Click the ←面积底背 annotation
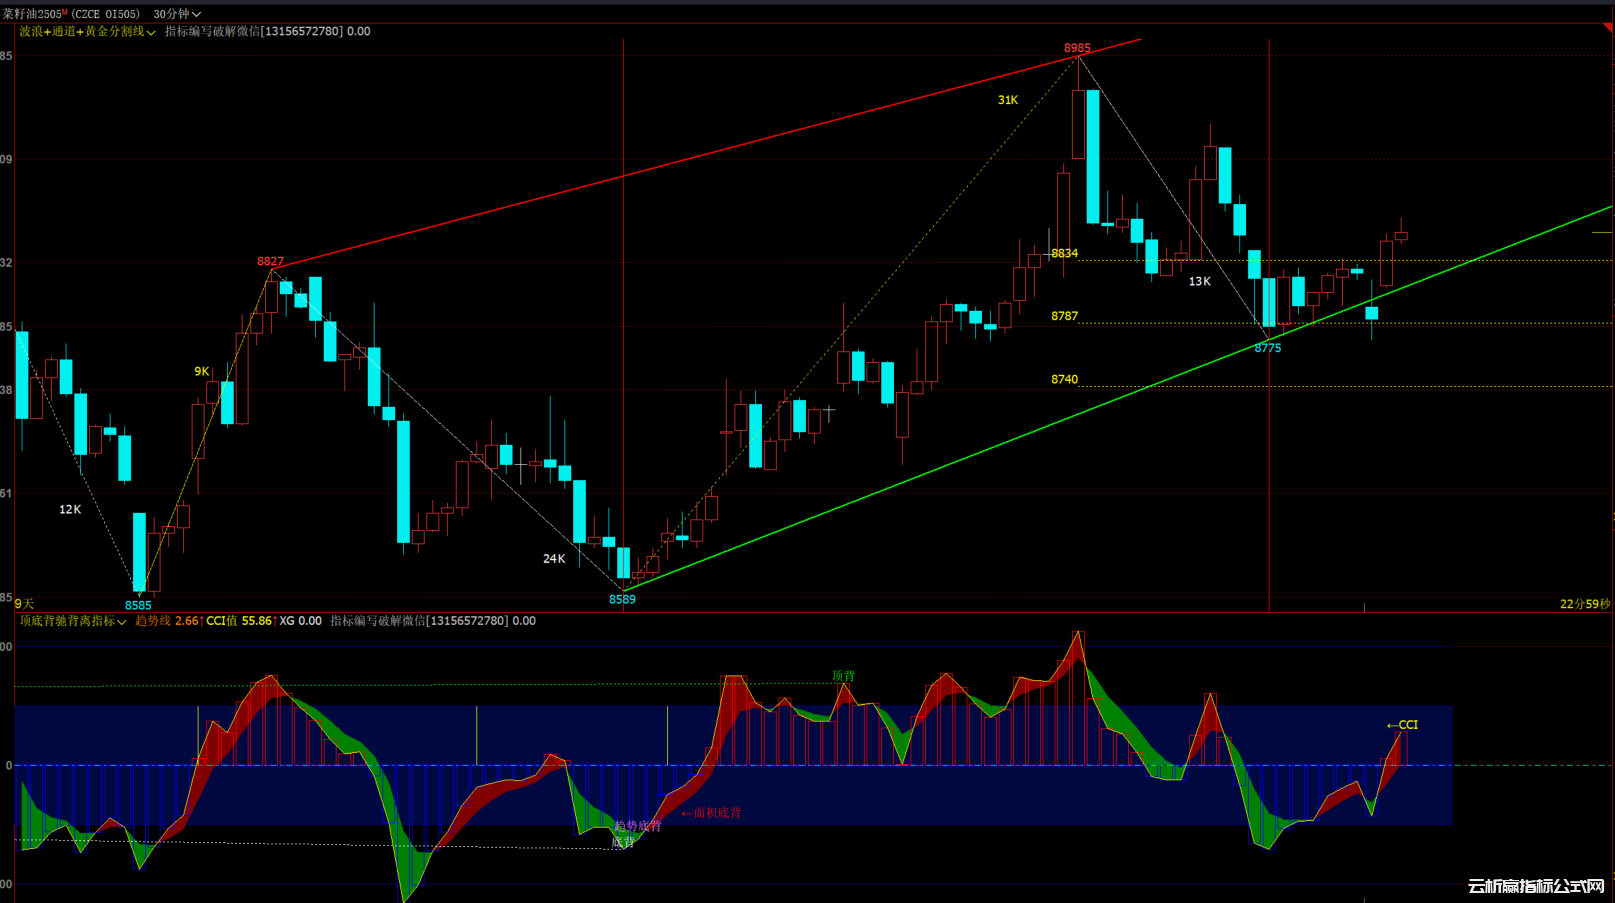The image size is (1615, 903). 711,813
